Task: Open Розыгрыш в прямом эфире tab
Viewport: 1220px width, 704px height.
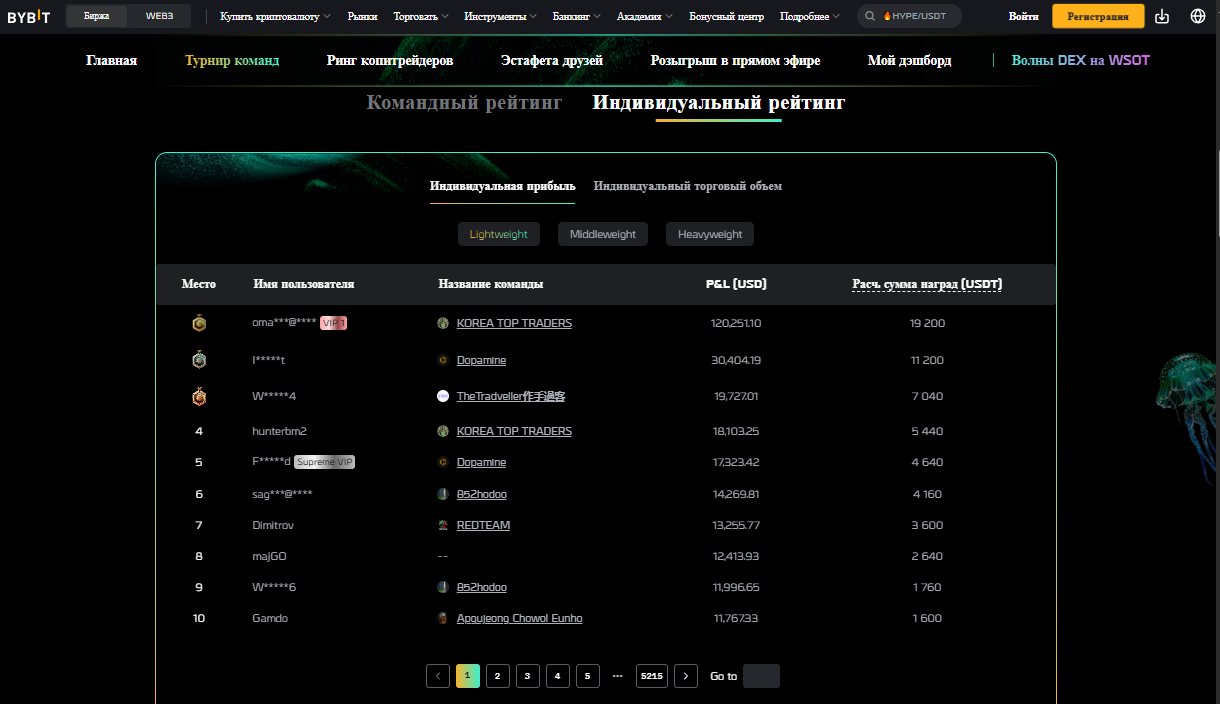Action: [735, 60]
